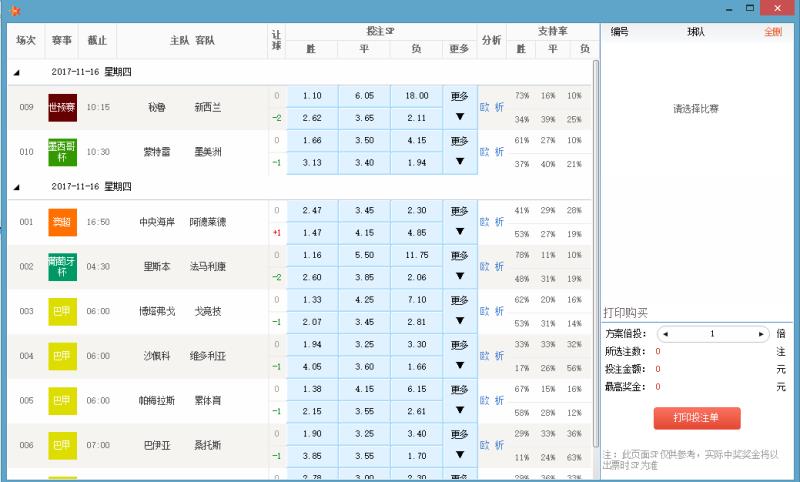Open 欧 odds link for match 010
This screenshot has width=800, height=482.
coord(485,152)
